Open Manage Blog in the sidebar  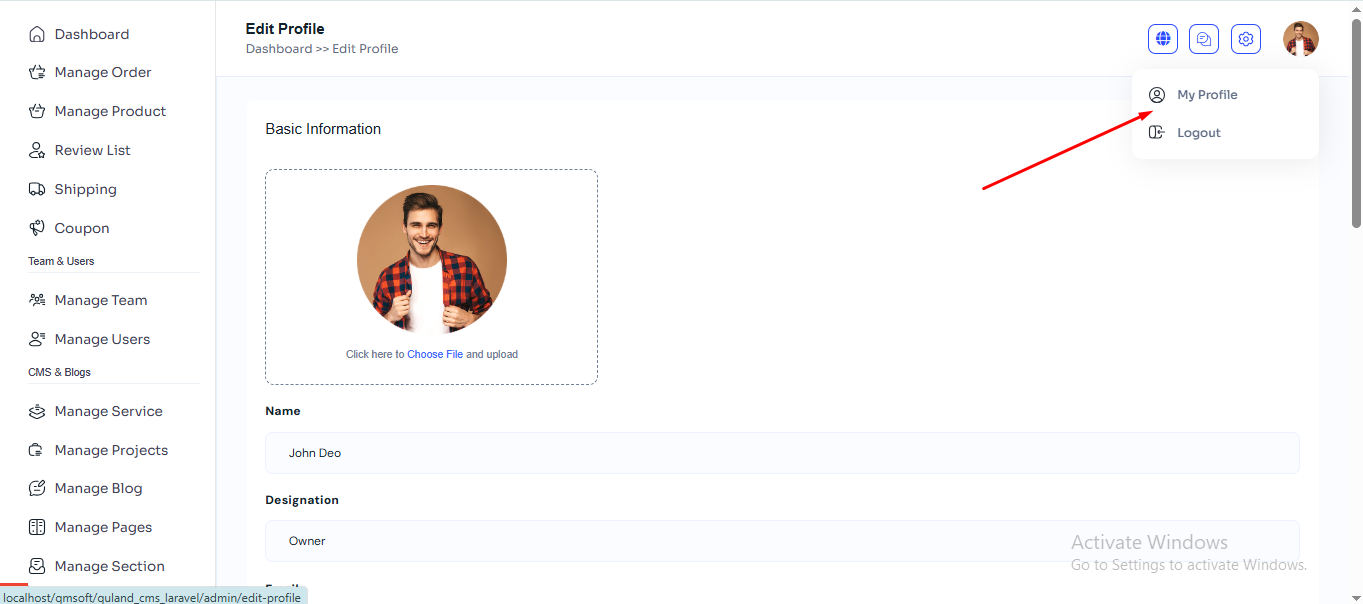coord(98,488)
